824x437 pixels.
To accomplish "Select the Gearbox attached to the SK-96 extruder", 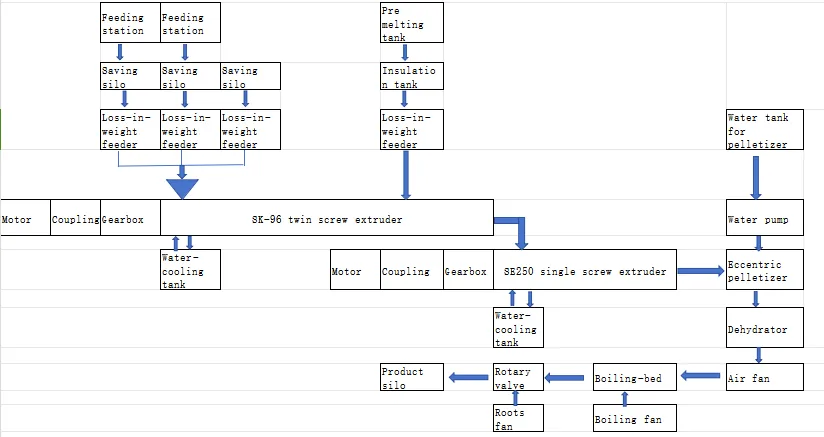I will [130, 217].
